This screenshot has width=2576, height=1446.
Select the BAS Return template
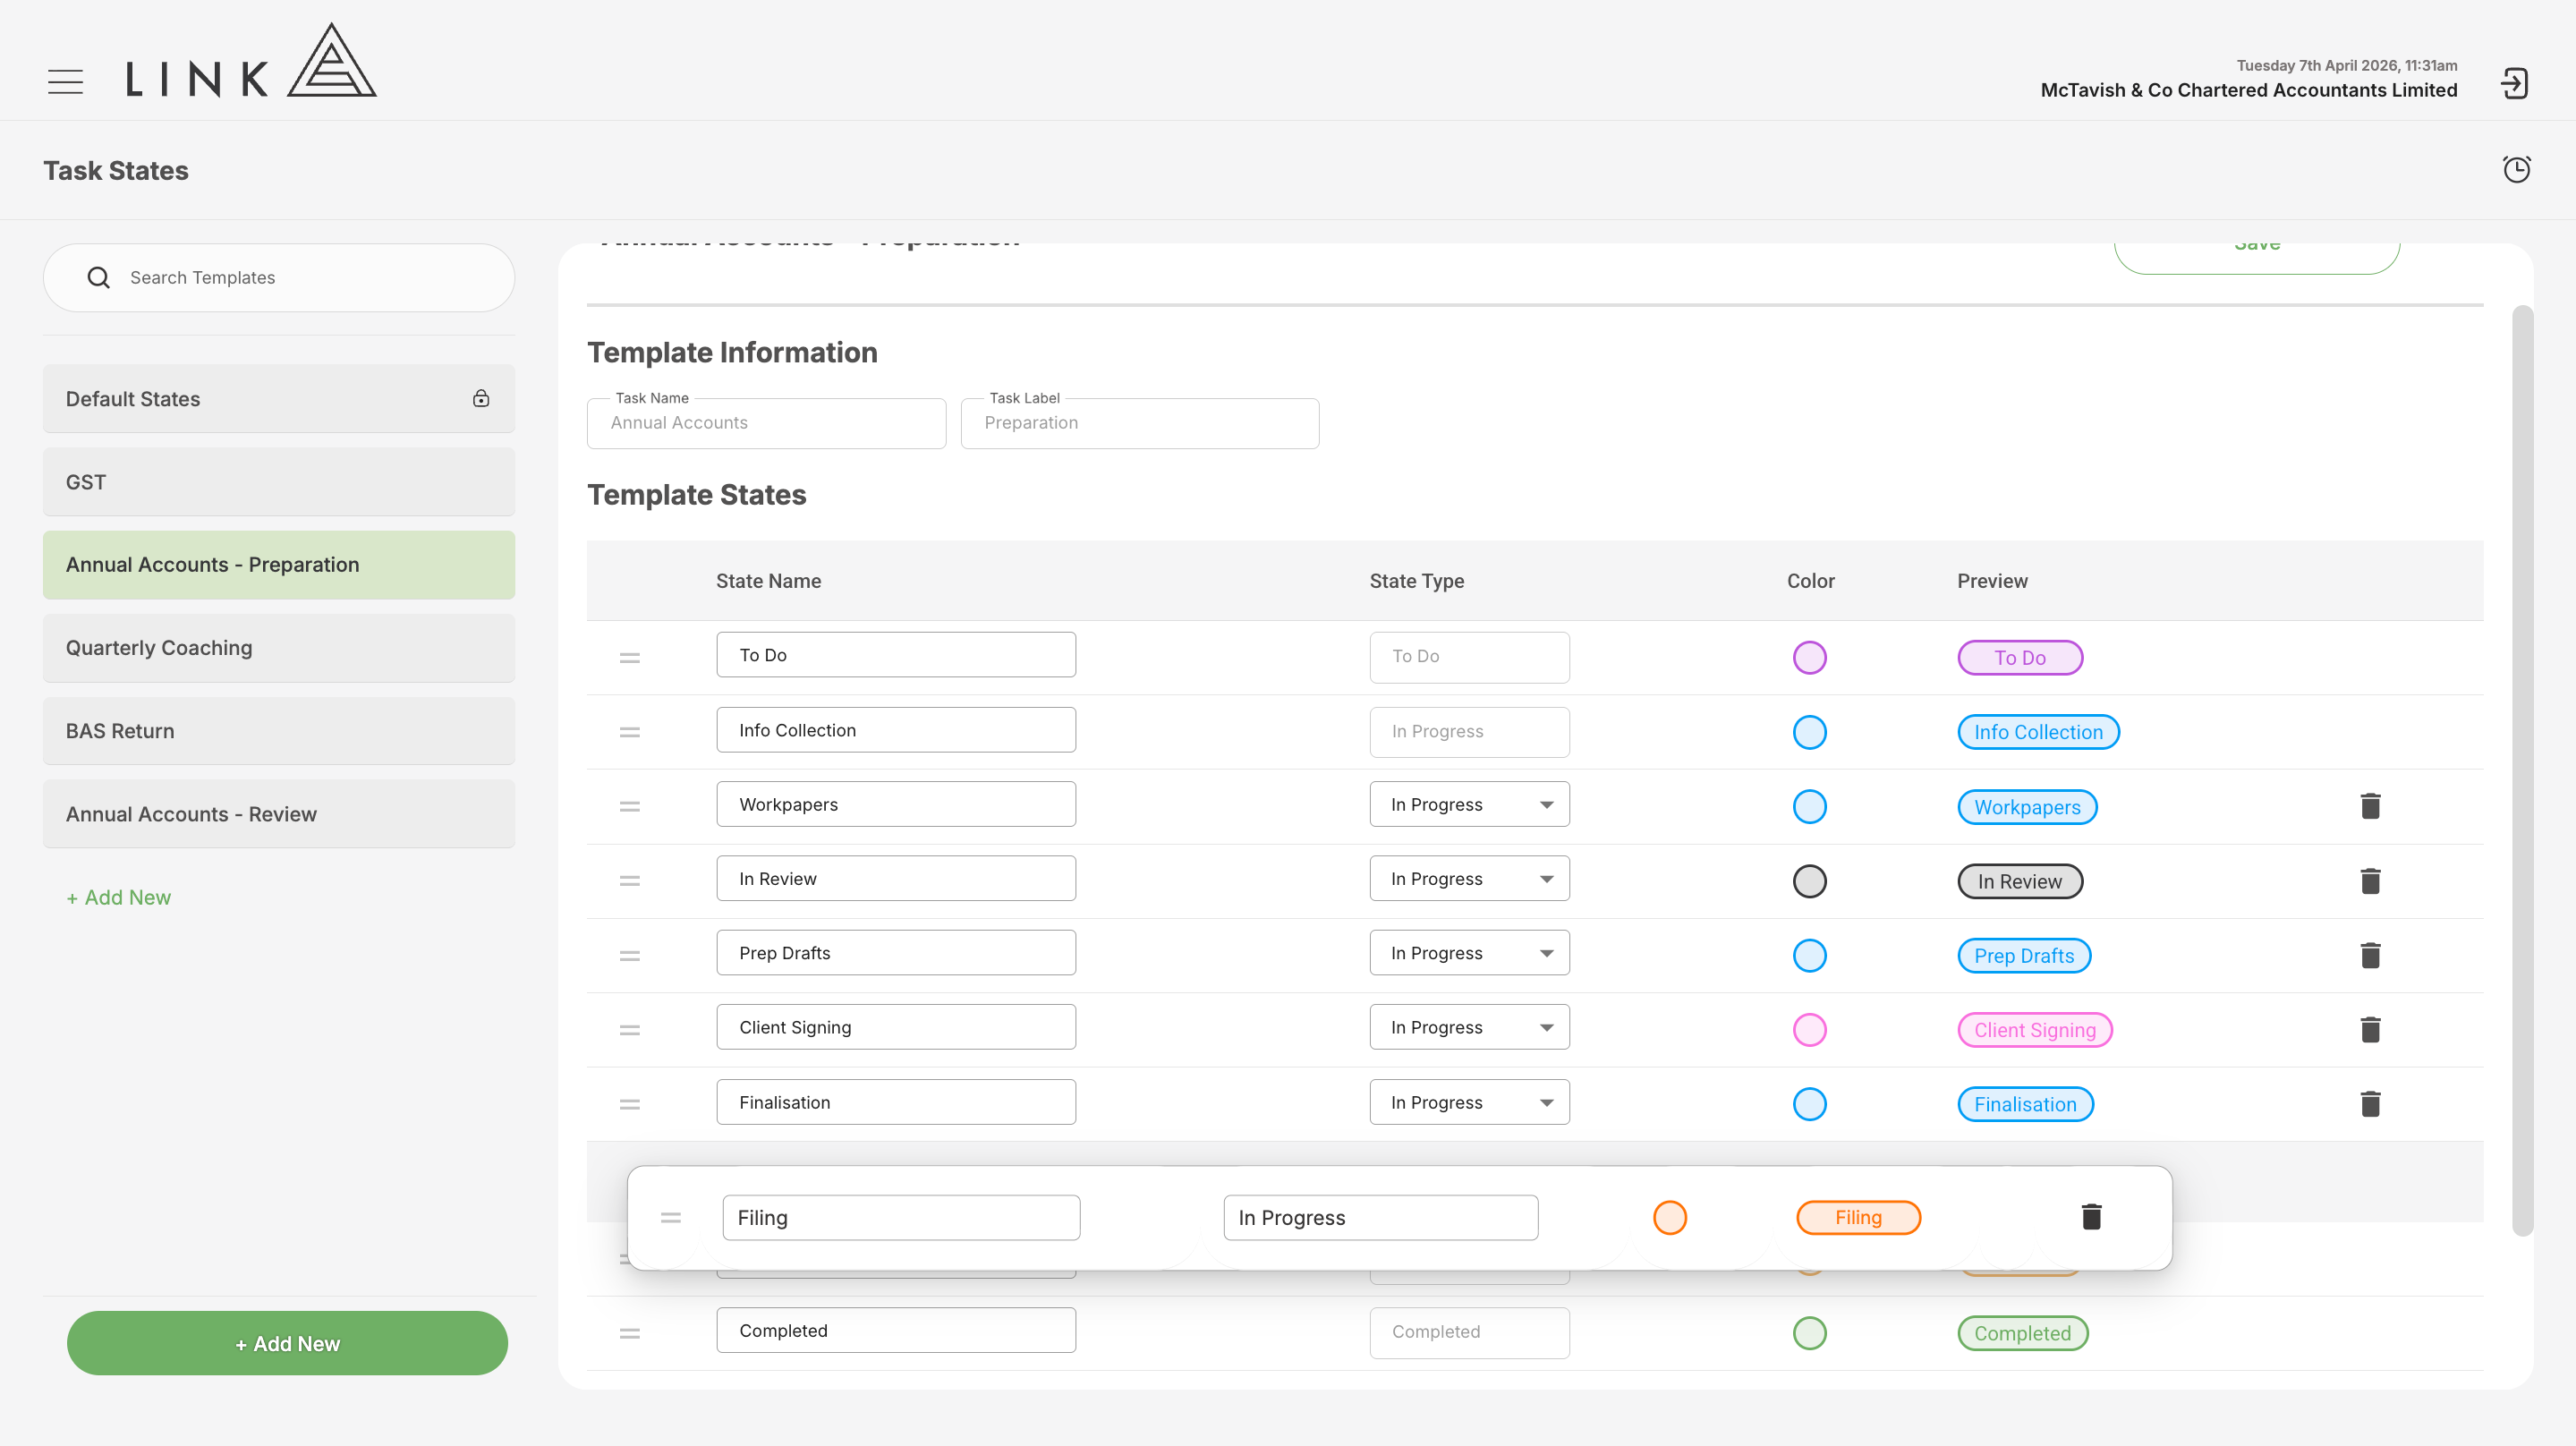(279, 731)
